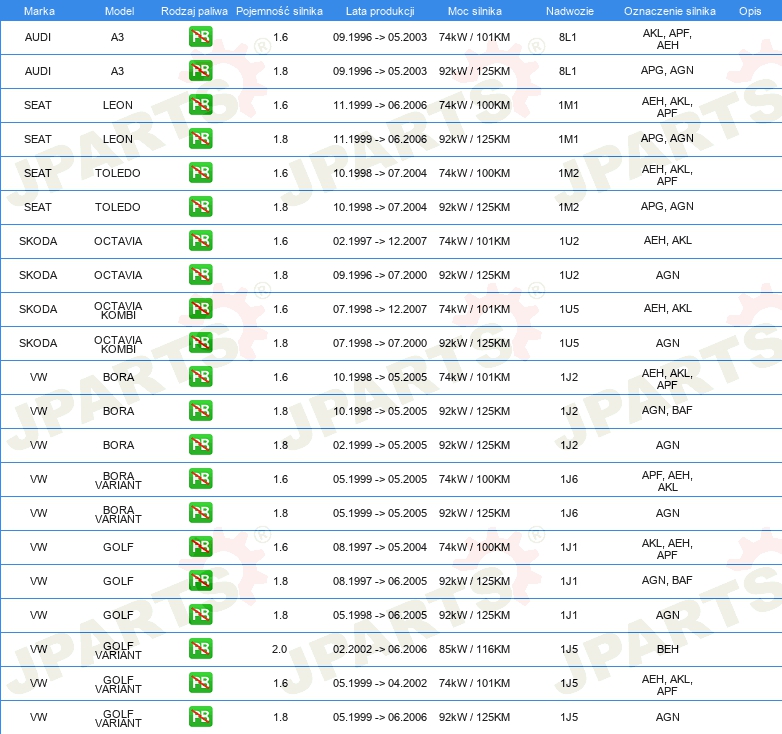This screenshot has width=782, height=734.
Task: Click the AUDI brand cell in the 1.8 row
Action: pyautogui.click(x=38, y=71)
